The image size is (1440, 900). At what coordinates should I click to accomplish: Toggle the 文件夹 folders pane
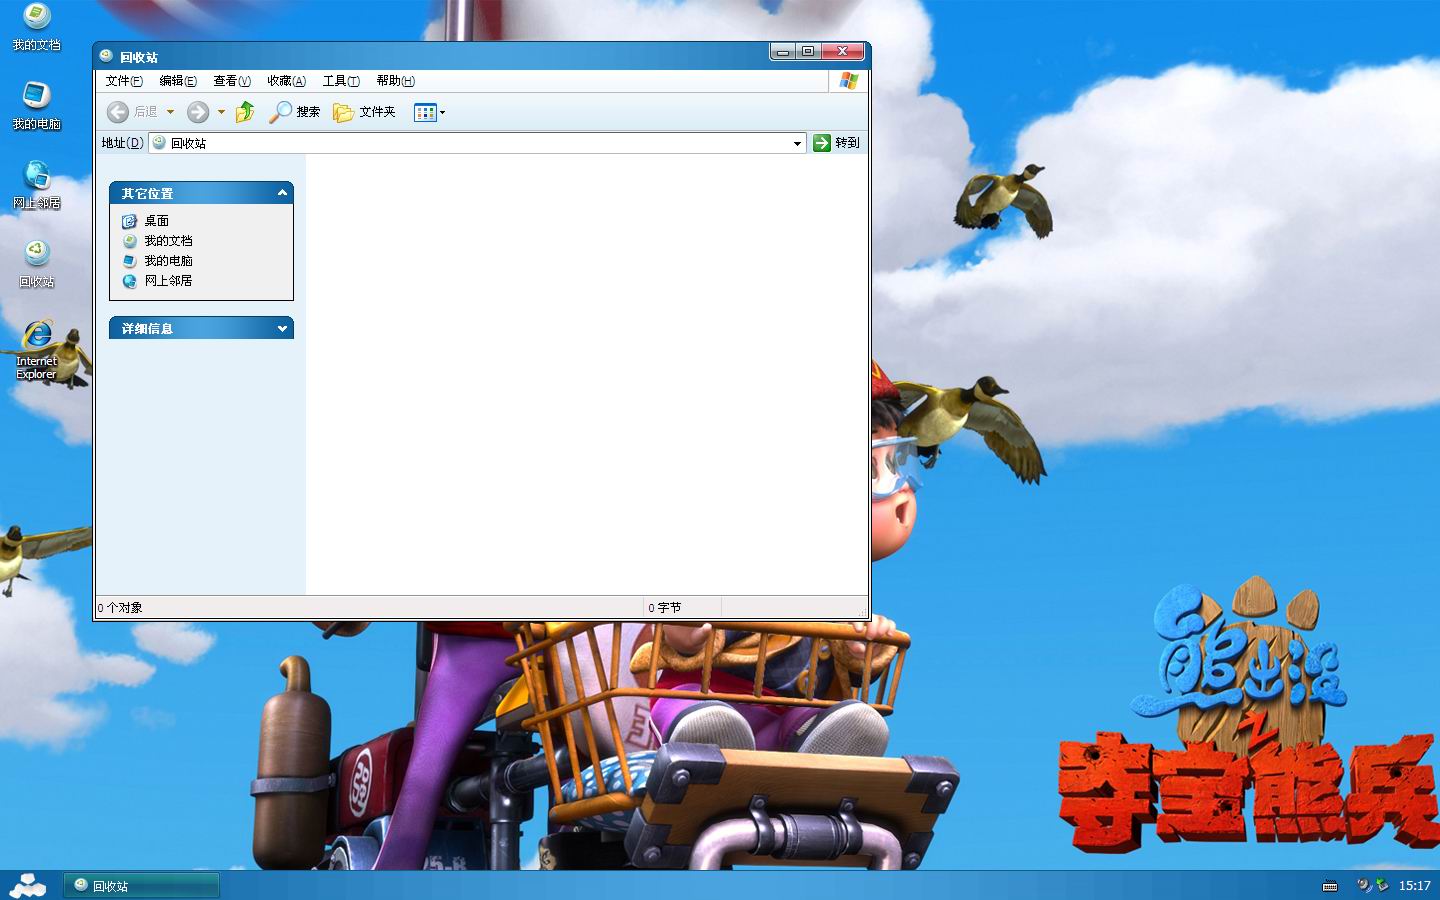click(365, 112)
